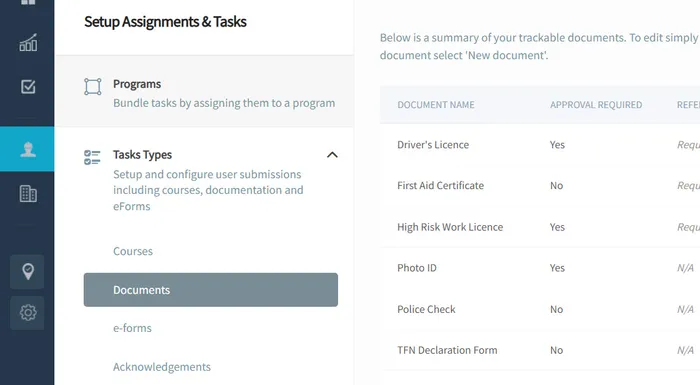Collapse the Tasks Types section chevron
700x385 pixels.
(332, 155)
